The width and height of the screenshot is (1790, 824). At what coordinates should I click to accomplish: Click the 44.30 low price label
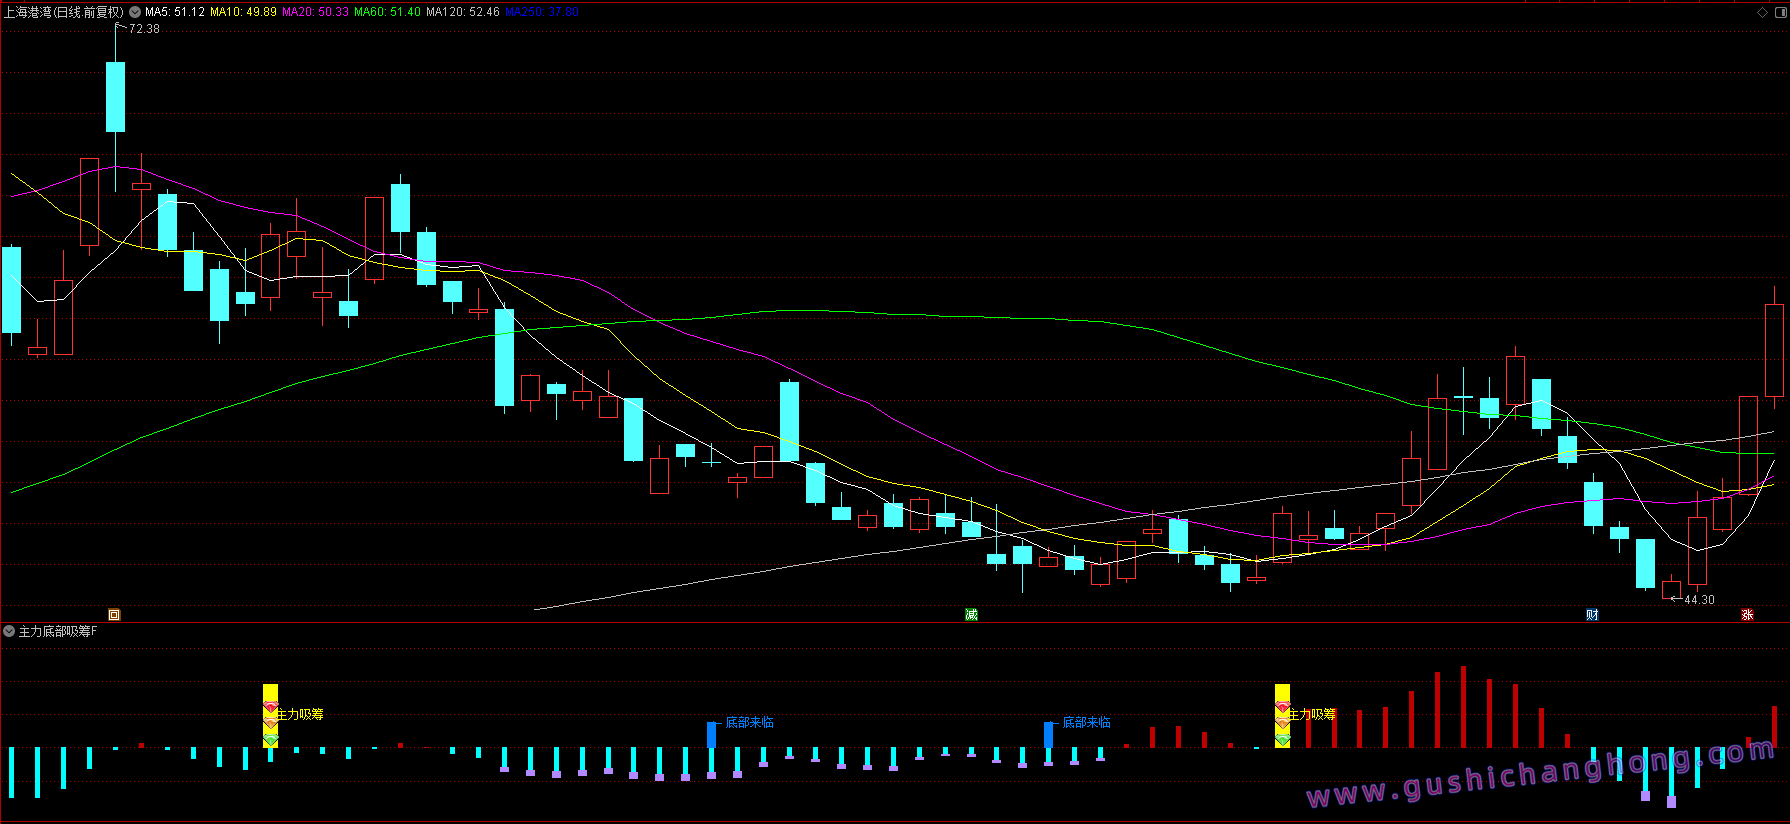coord(1699,600)
